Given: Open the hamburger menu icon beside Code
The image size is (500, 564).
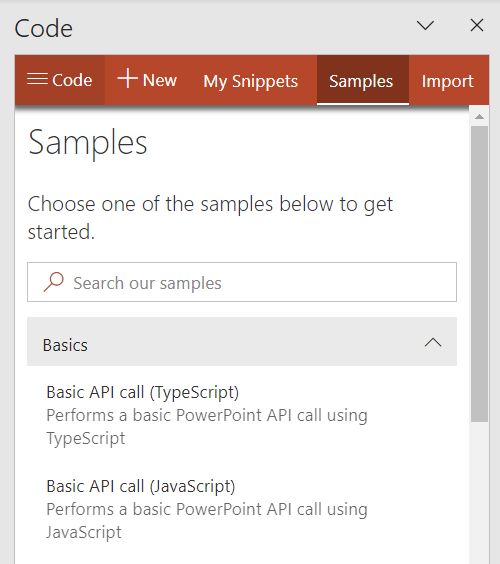Looking at the screenshot, I should pos(37,78).
